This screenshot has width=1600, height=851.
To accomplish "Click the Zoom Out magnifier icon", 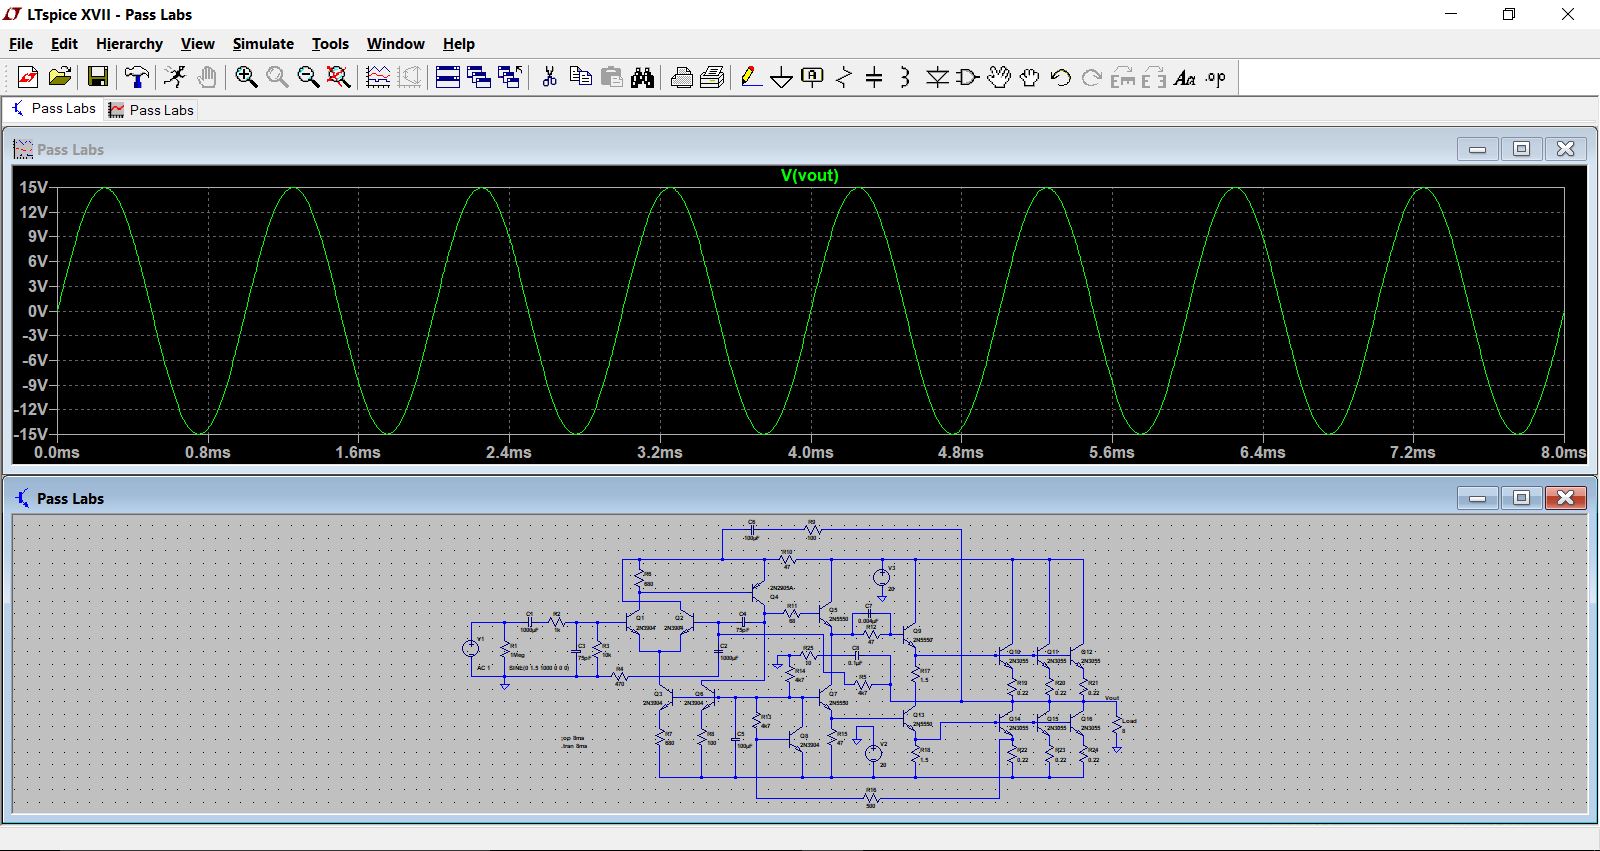I will [x=308, y=77].
